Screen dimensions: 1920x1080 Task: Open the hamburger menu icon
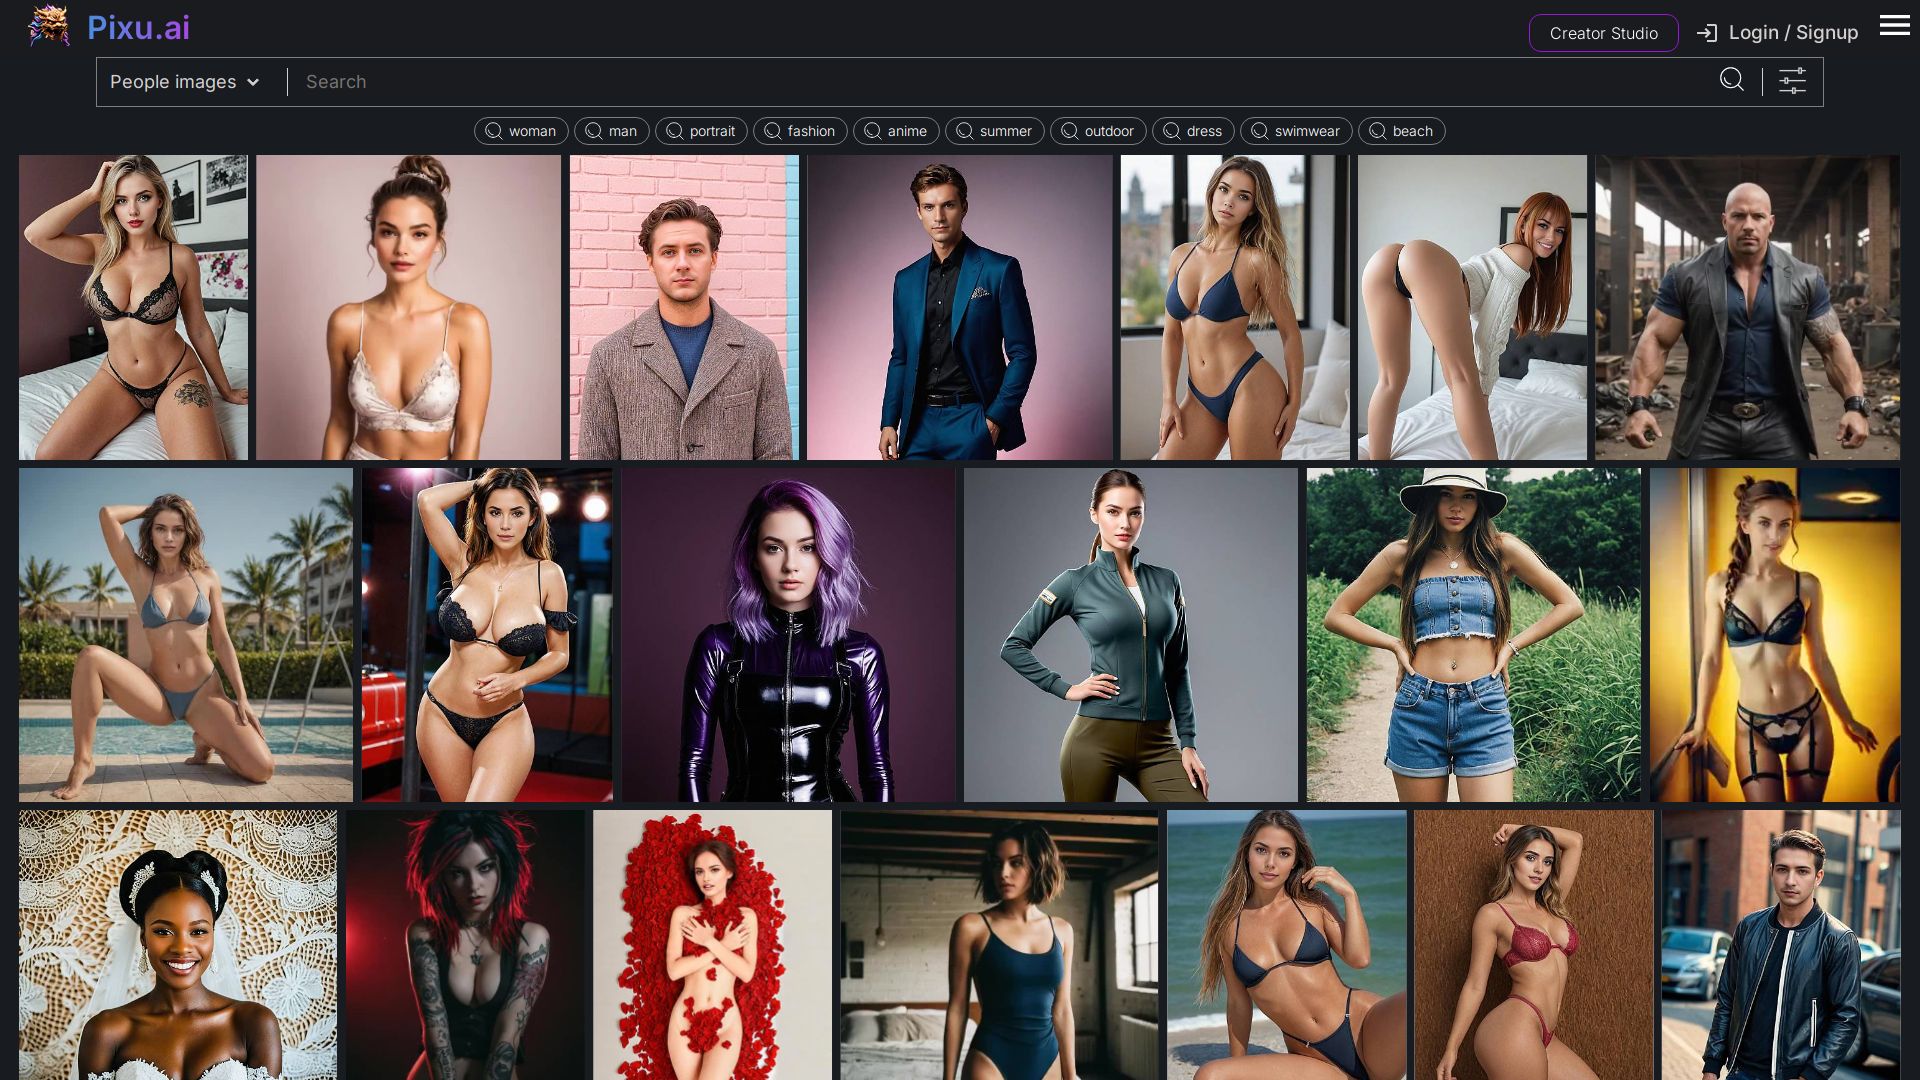coord(1894,26)
